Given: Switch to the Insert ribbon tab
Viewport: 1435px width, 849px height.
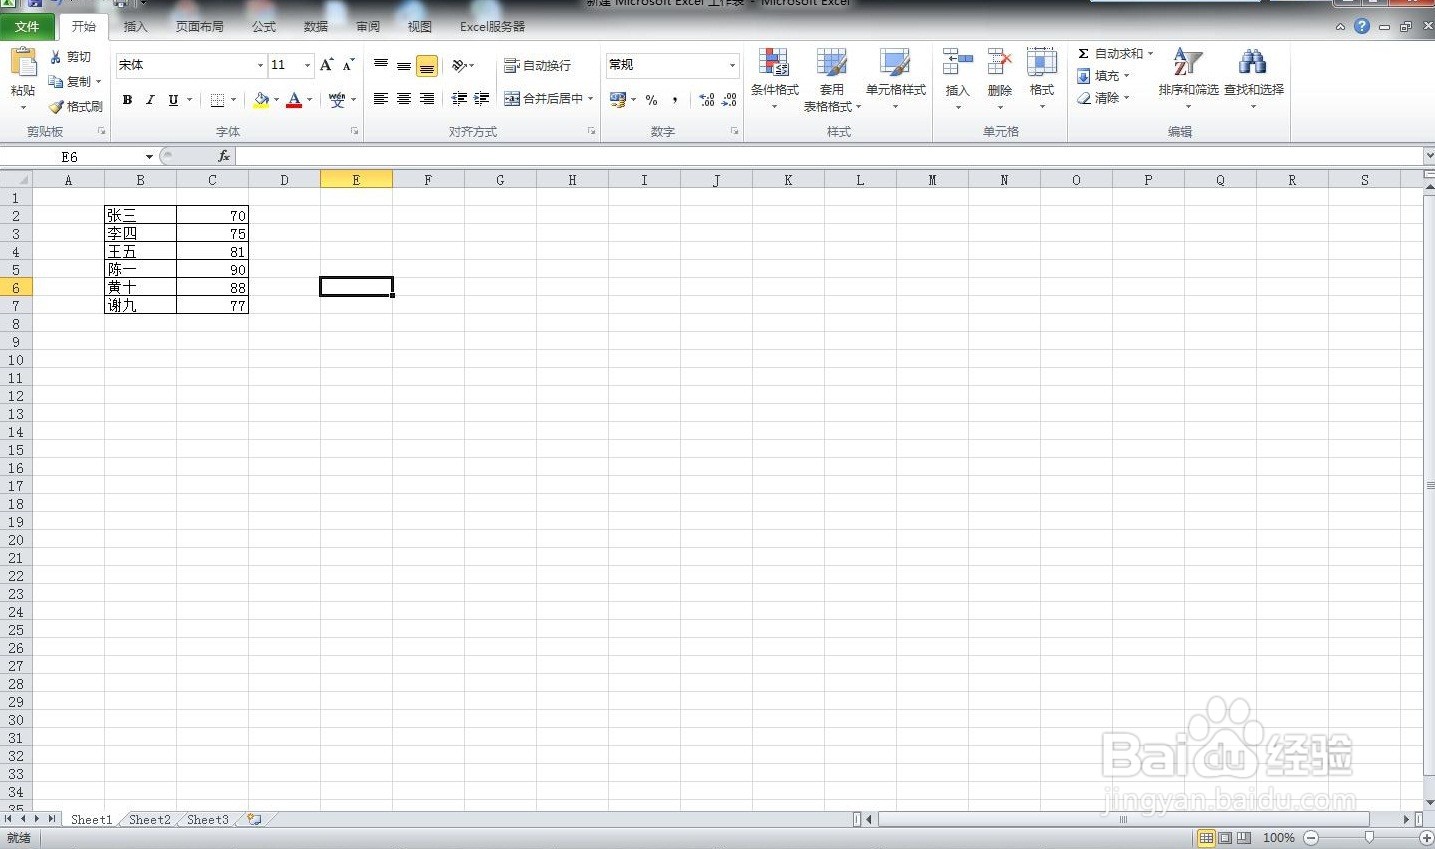Looking at the screenshot, I should click(135, 26).
